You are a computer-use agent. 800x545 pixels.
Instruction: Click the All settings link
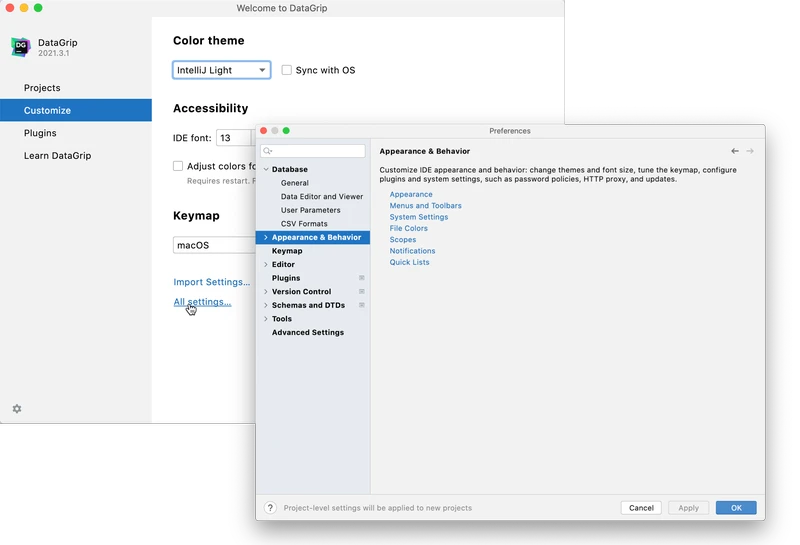[203, 302]
